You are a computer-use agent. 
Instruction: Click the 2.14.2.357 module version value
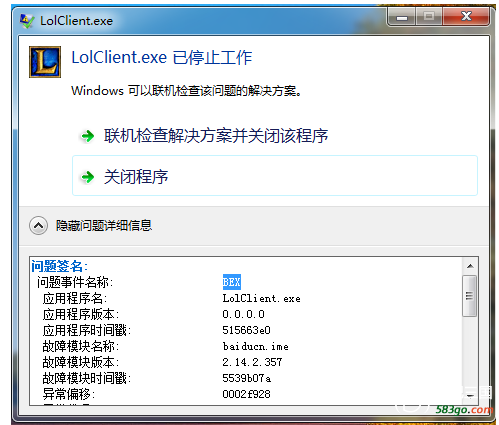(x=252, y=362)
